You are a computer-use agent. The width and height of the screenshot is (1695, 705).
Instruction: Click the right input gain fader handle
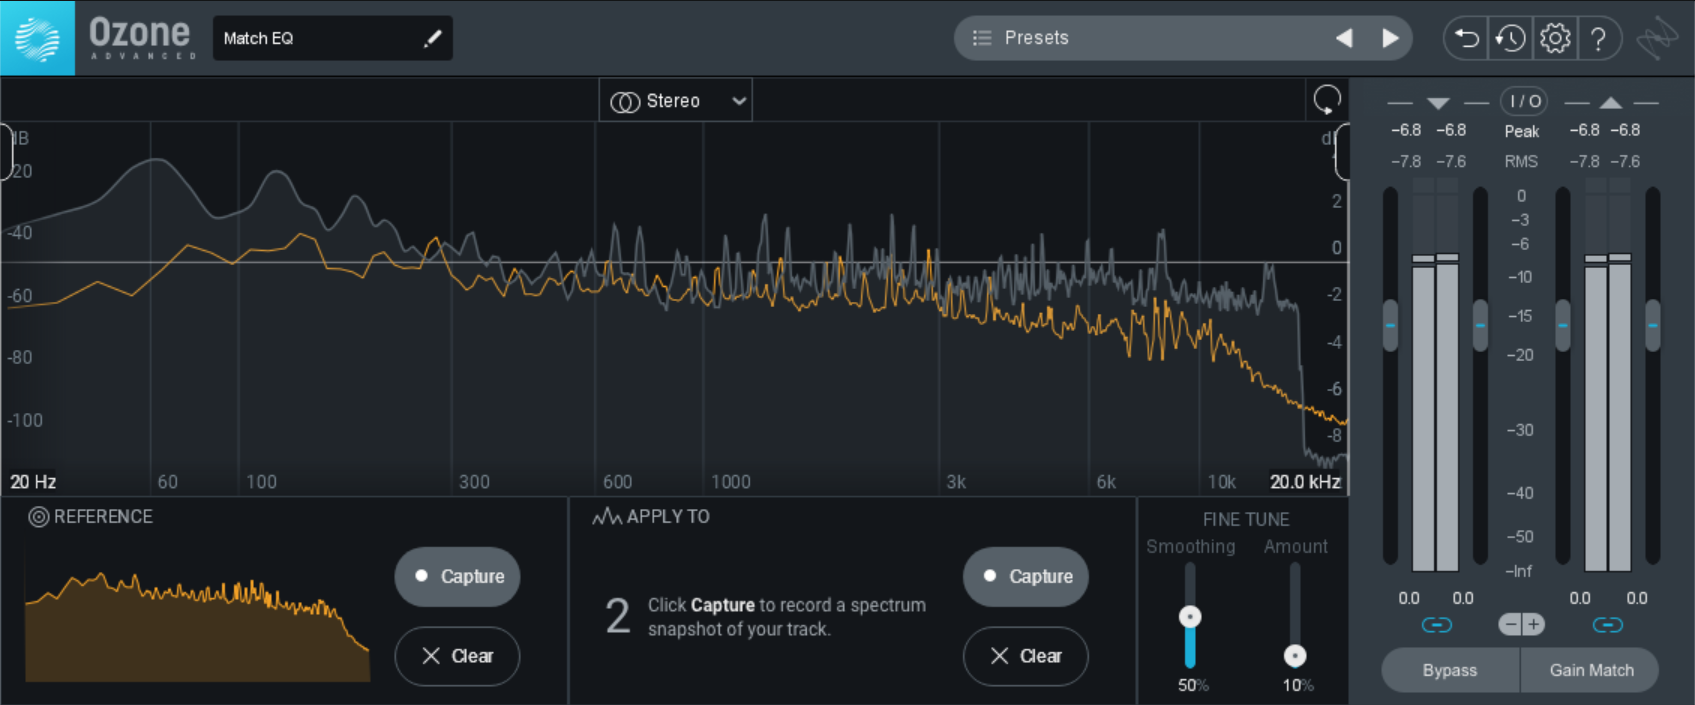coord(1481,325)
